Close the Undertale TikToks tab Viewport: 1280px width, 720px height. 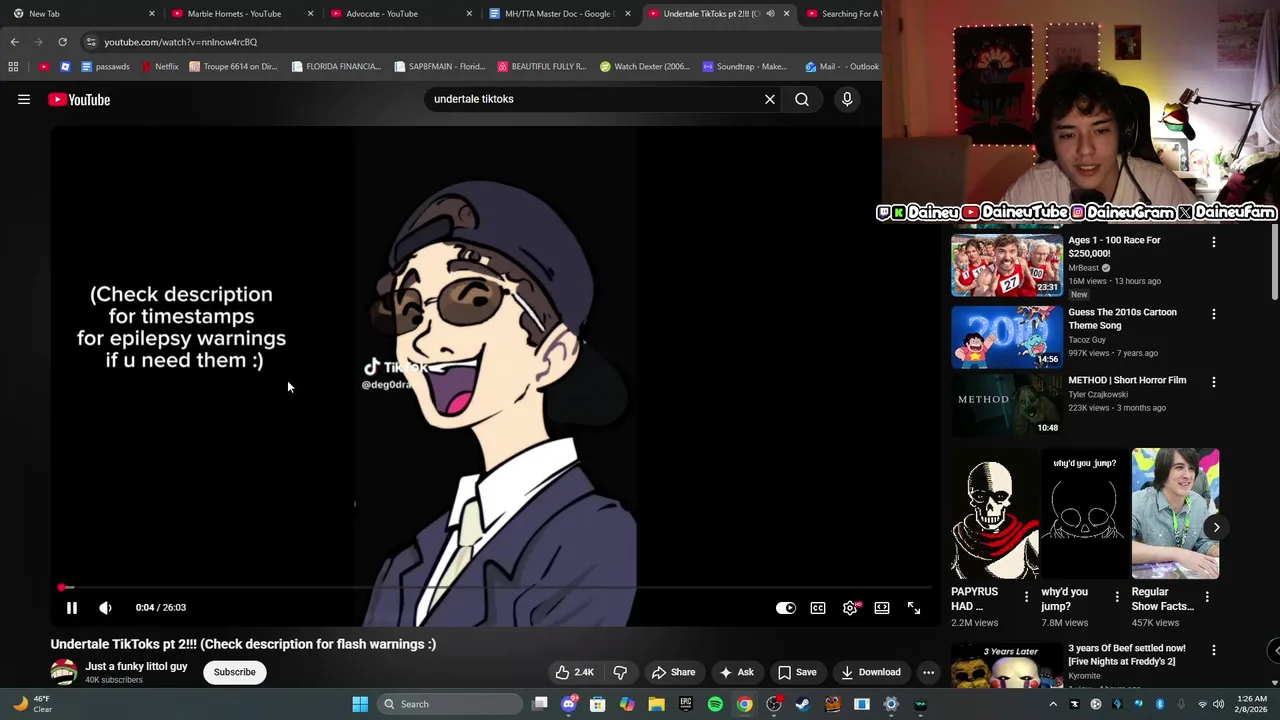pyautogui.click(x=786, y=14)
